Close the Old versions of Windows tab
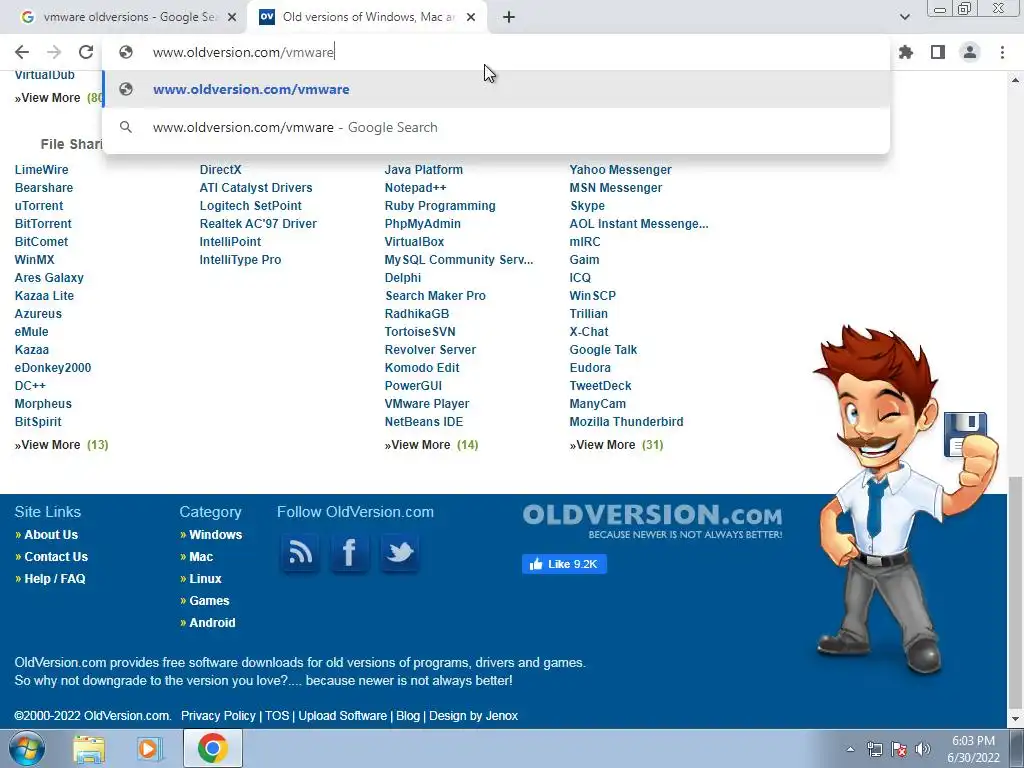Image resolution: width=1024 pixels, height=768 pixels. point(471,17)
